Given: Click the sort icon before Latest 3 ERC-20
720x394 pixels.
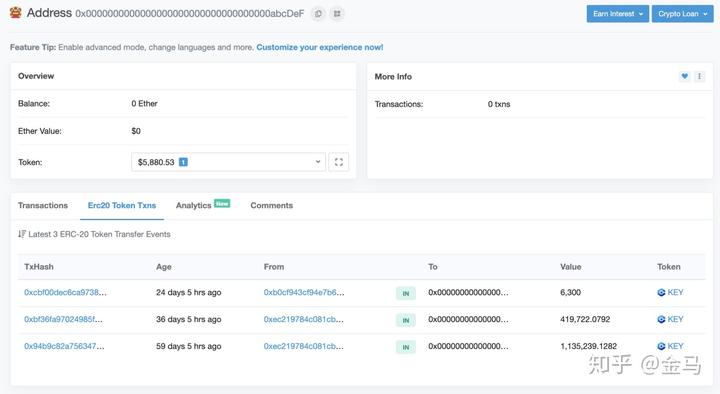Looking at the screenshot, I should point(22,234).
